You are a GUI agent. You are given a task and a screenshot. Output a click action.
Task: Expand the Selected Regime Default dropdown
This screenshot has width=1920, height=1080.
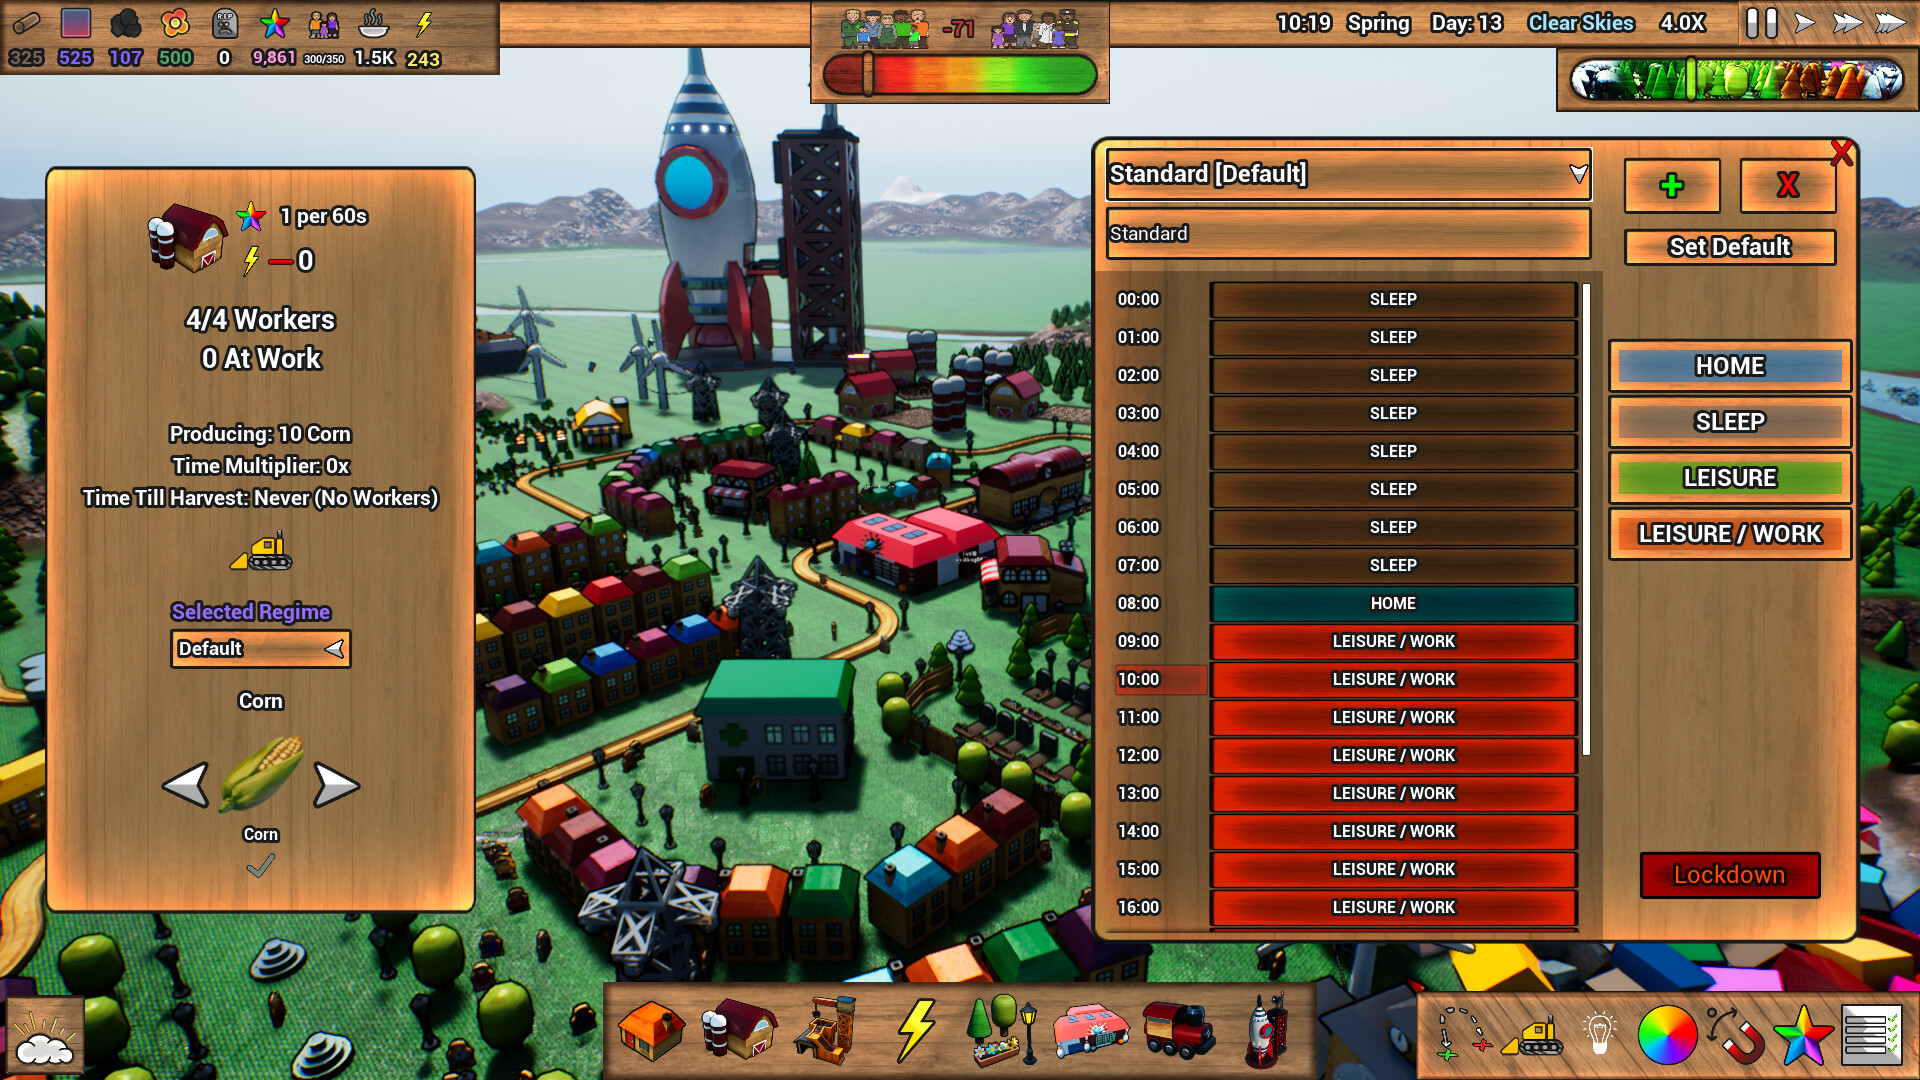[335, 649]
